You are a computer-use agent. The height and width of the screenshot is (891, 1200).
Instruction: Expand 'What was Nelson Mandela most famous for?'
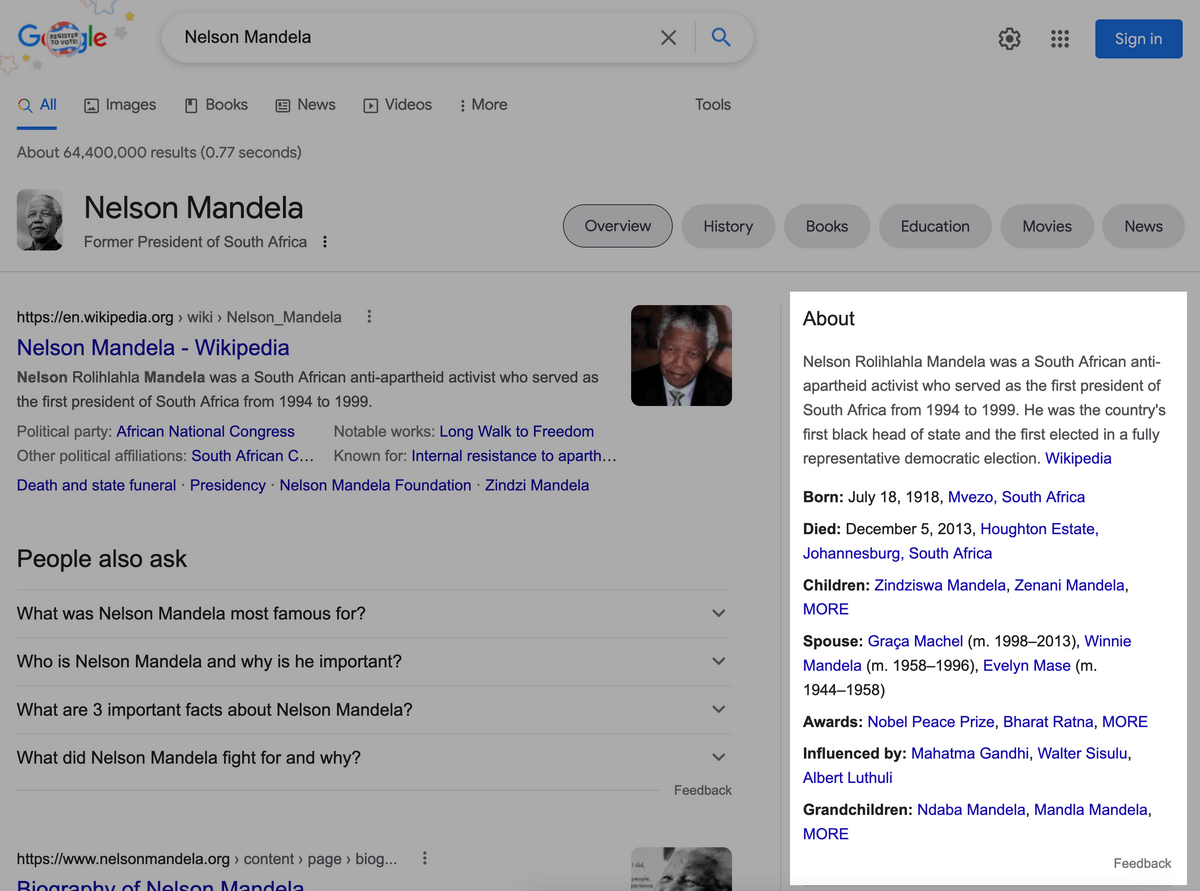point(374,614)
